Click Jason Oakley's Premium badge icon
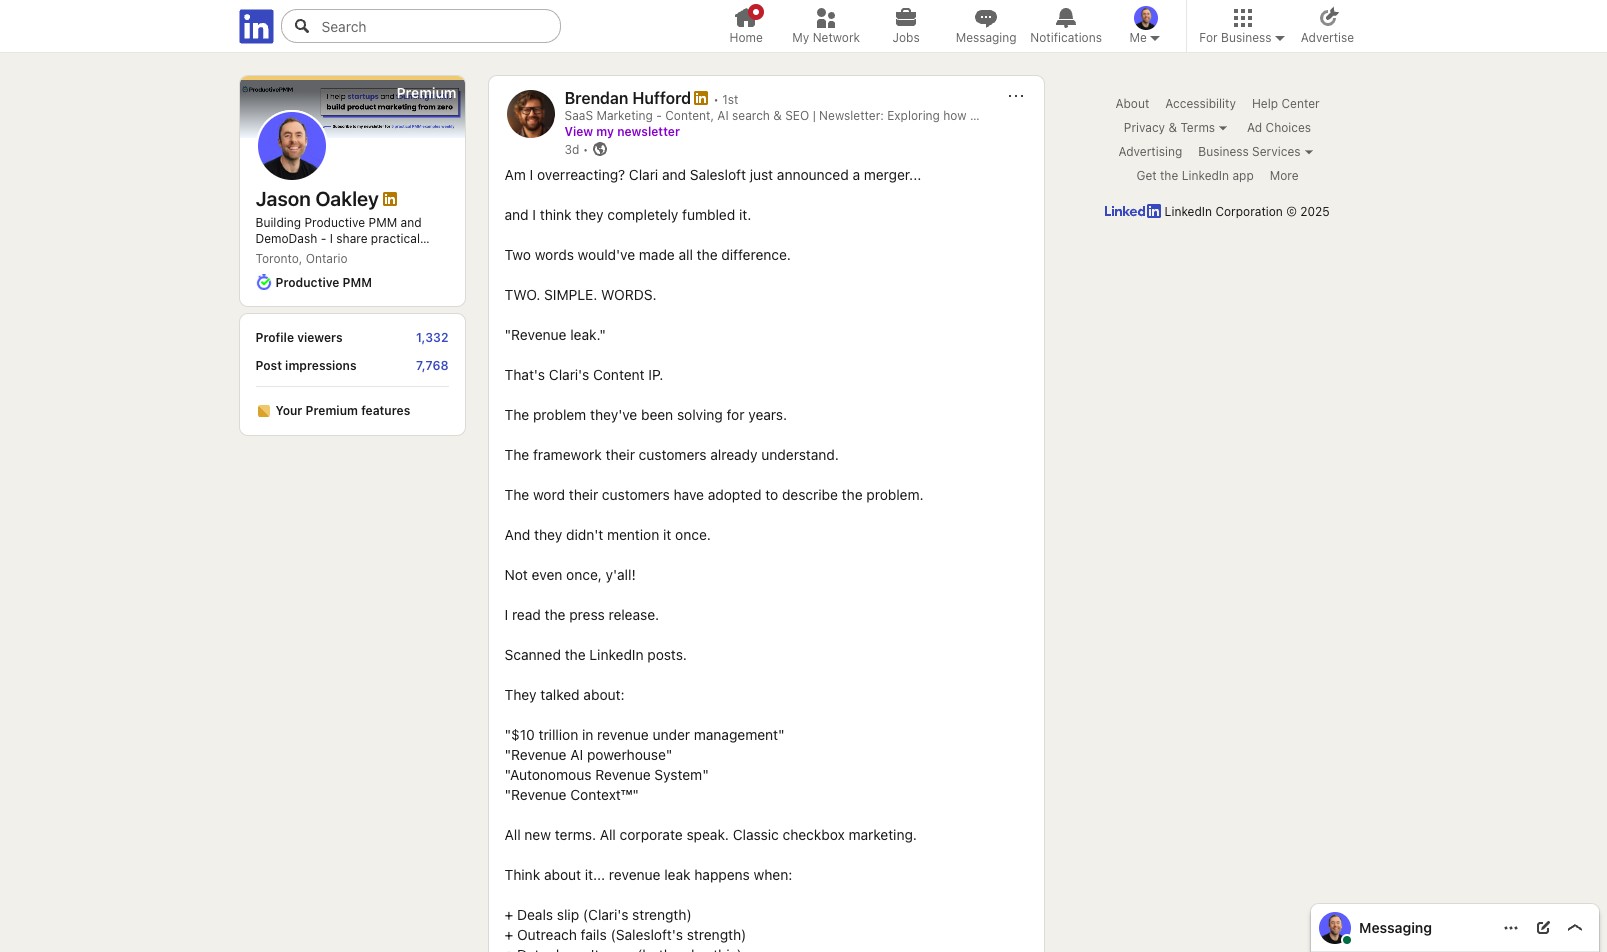The image size is (1607, 952). point(390,199)
